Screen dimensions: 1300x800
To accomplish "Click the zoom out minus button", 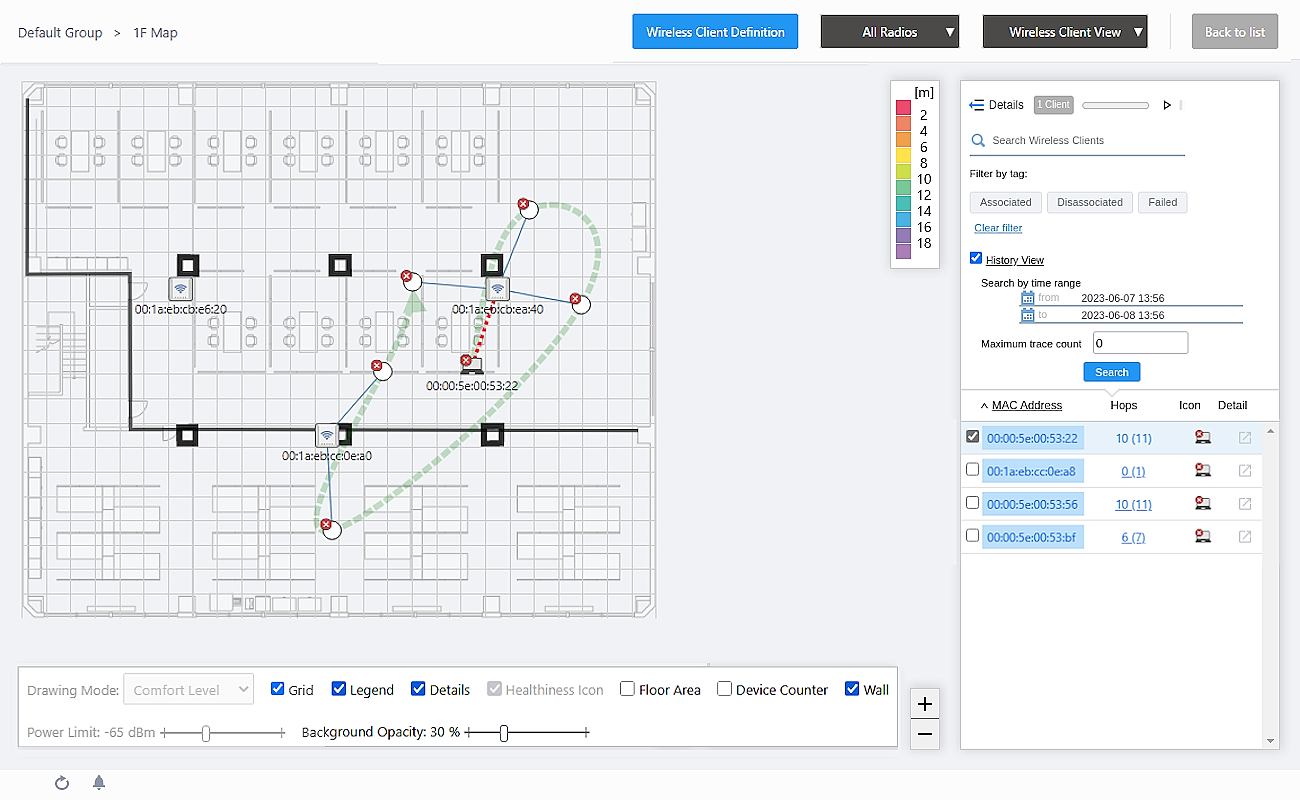I will (x=925, y=734).
